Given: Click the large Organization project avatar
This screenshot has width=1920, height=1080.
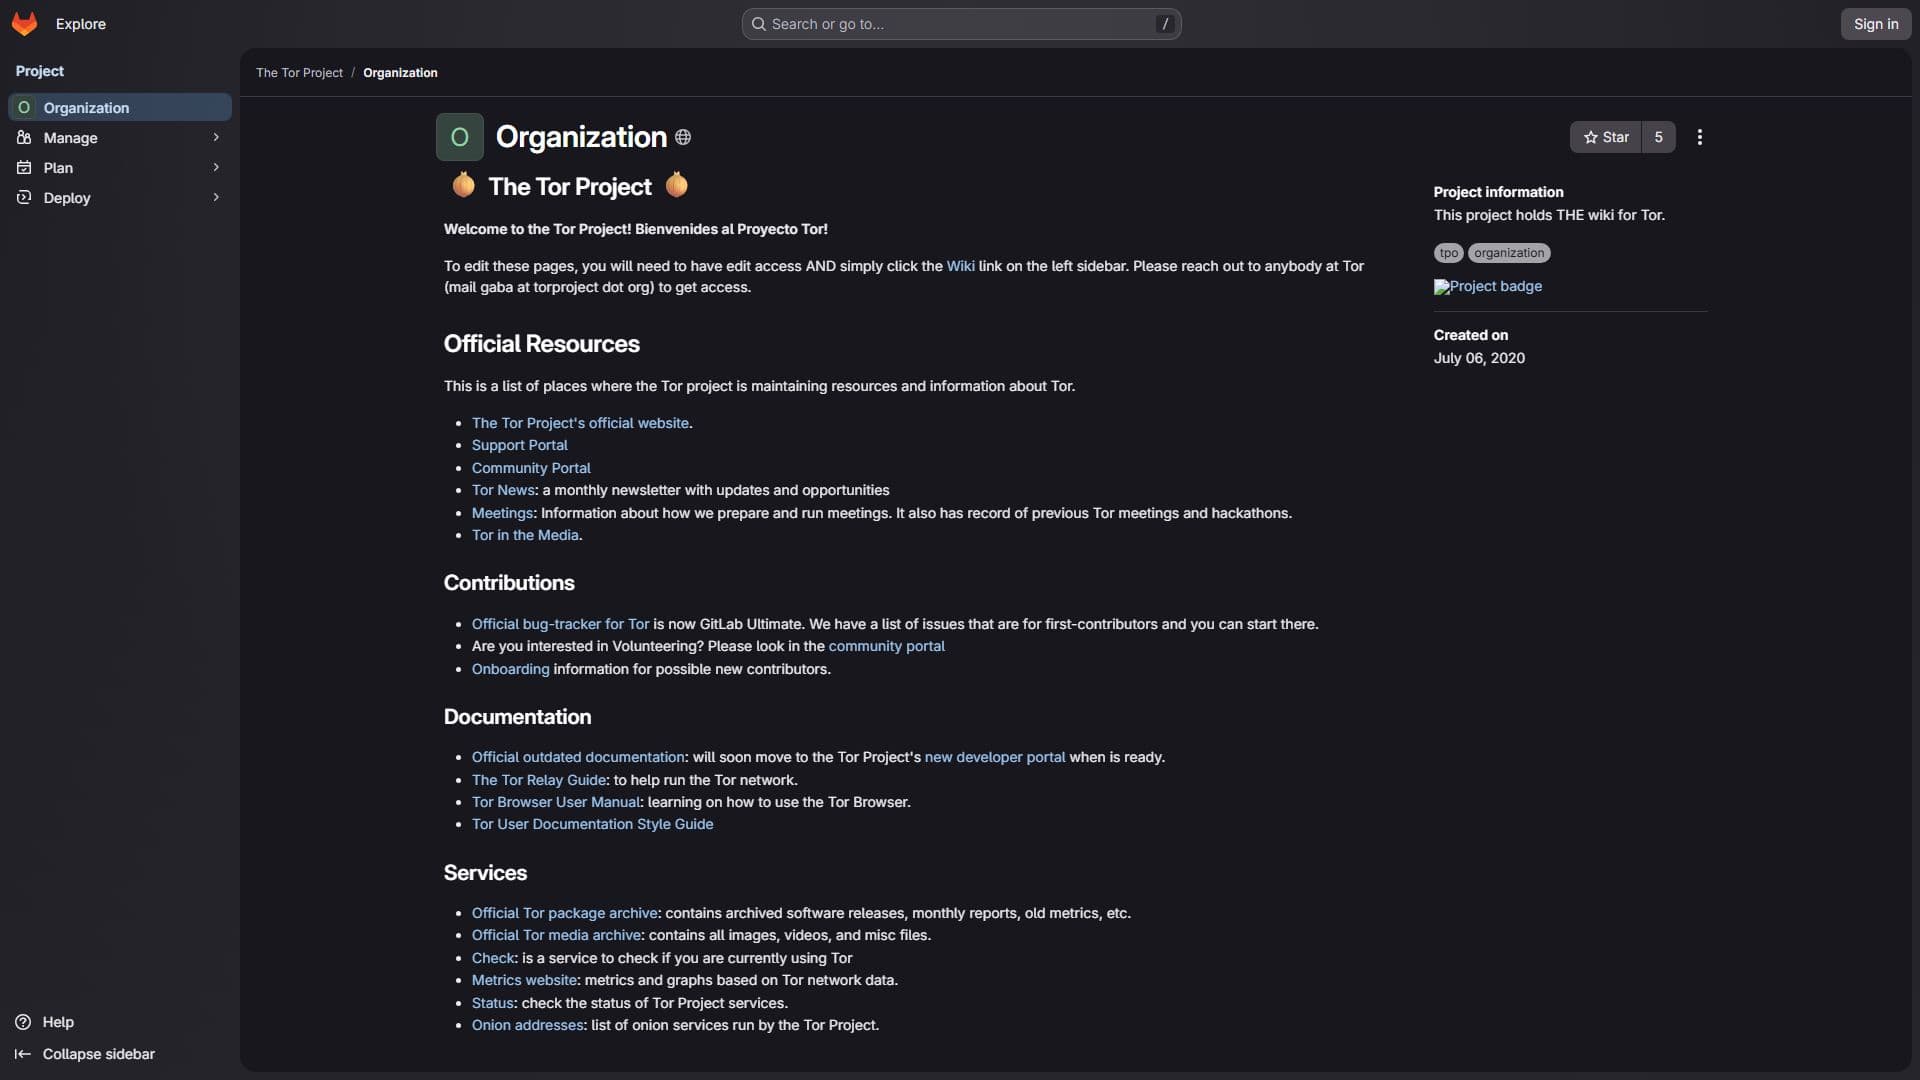Looking at the screenshot, I should click(x=460, y=137).
